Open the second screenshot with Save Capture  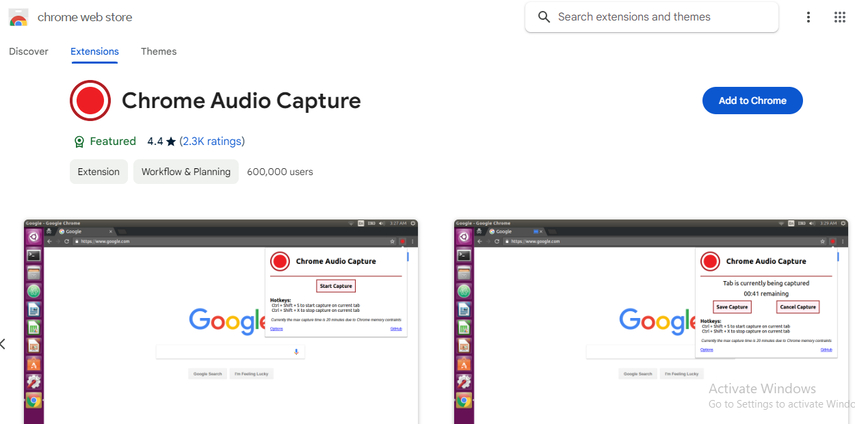click(x=652, y=322)
